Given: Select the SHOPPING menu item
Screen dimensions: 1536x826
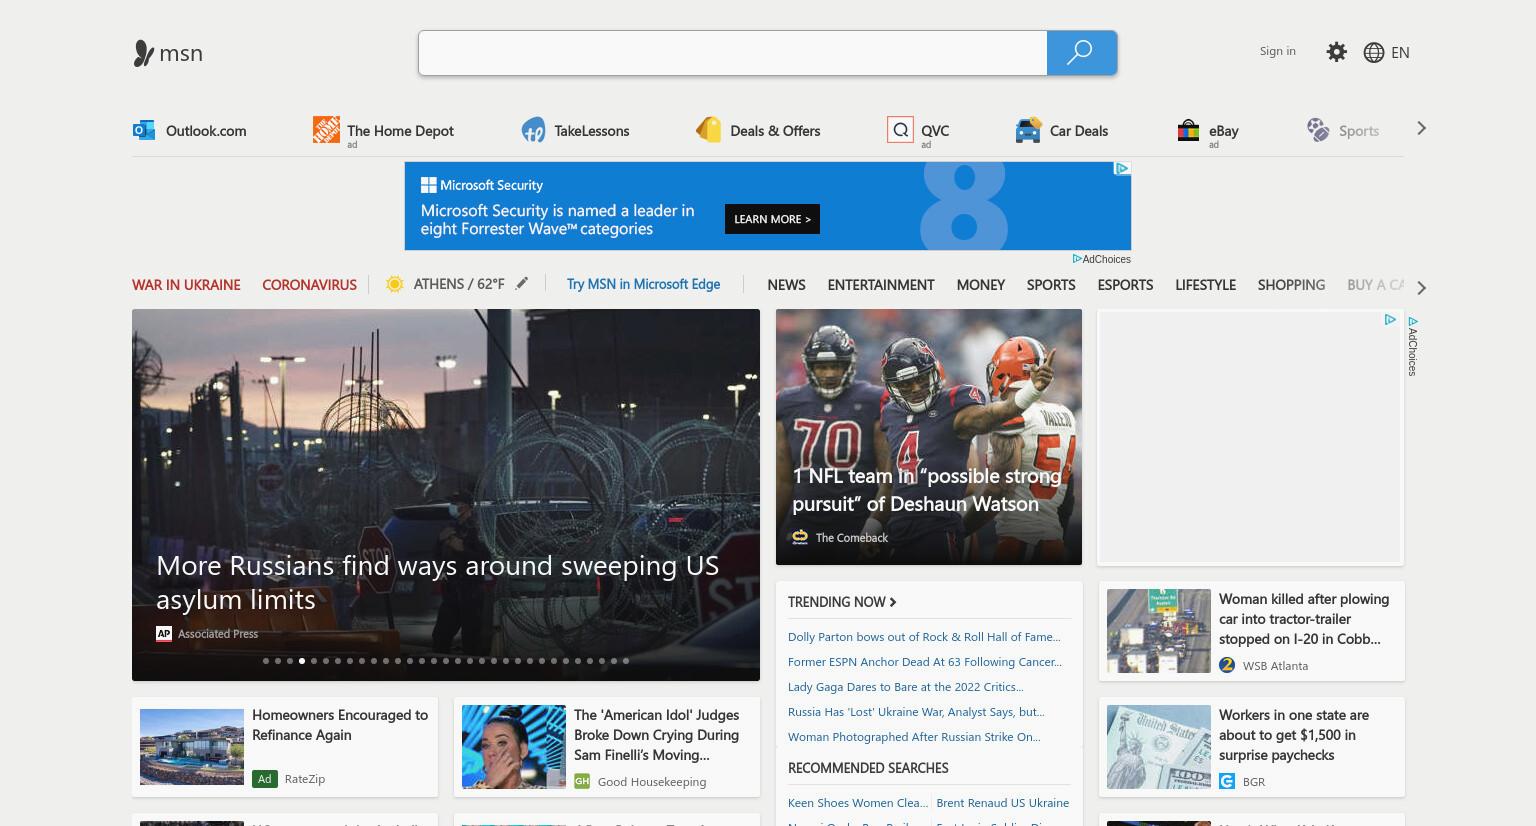Looking at the screenshot, I should point(1291,285).
